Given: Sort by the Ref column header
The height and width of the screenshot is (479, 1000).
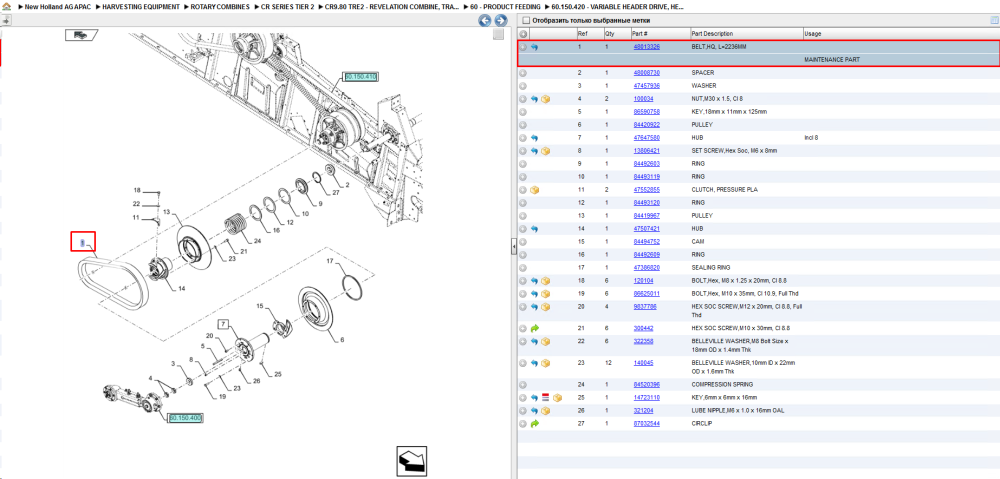Looking at the screenshot, I should click(x=583, y=34).
